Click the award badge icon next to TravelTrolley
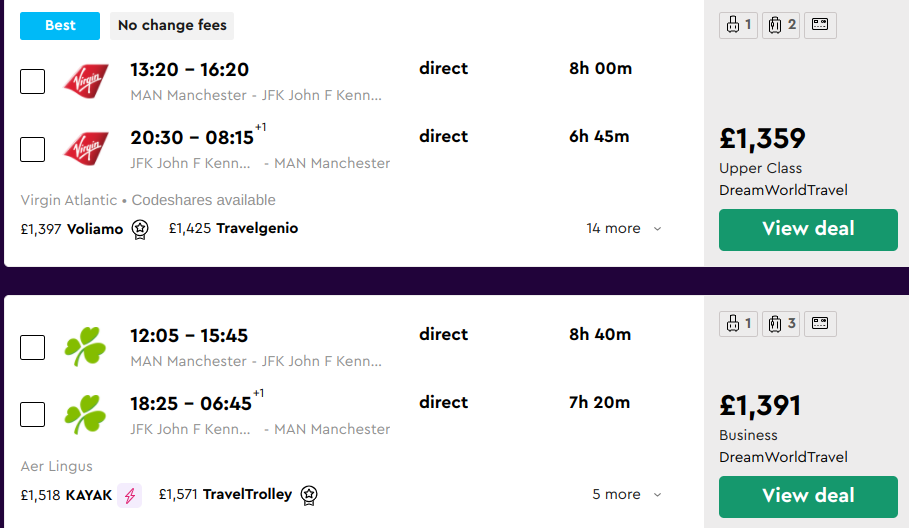This screenshot has height=528, width=909. tap(309, 495)
